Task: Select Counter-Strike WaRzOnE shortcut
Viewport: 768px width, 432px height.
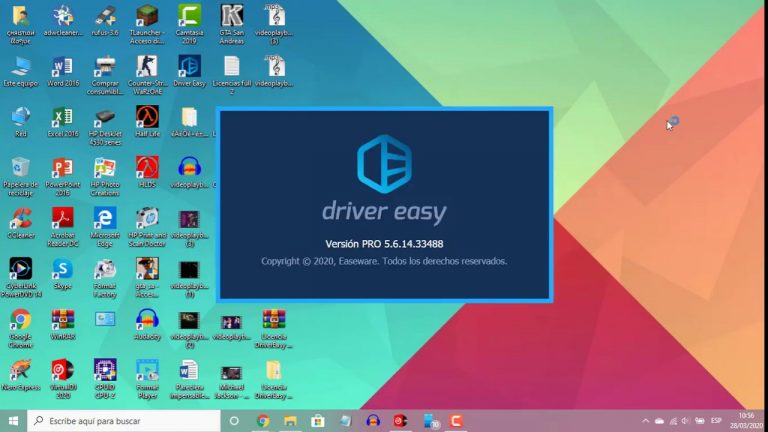Action: [147, 75]
